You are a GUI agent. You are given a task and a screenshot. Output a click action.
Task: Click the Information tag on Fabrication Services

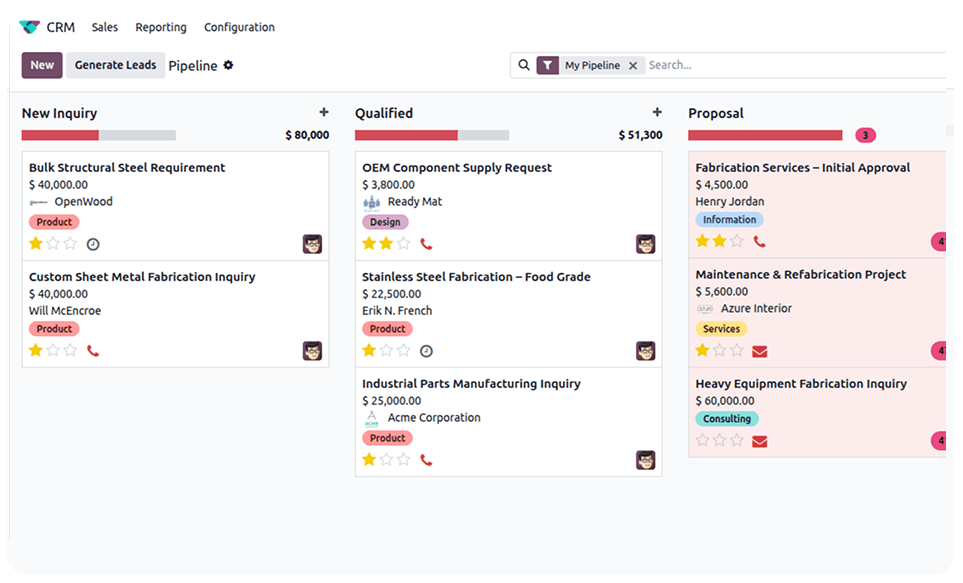pos(730,219)
